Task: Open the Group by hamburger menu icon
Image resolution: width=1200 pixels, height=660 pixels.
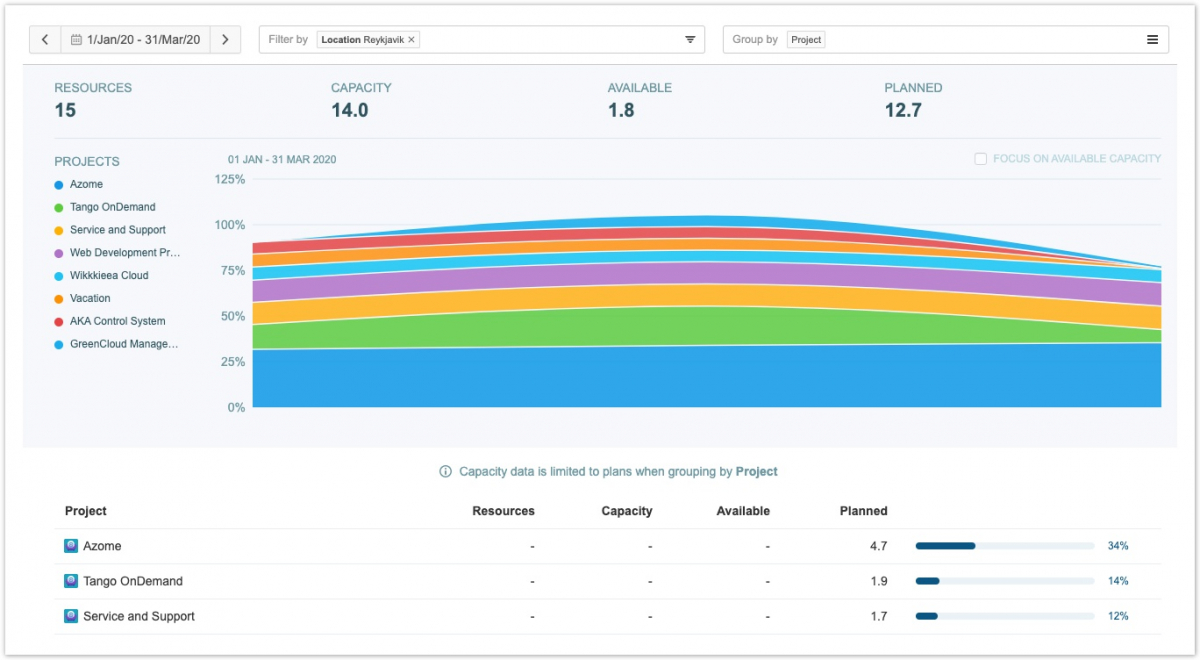Action: point(1152,40)
